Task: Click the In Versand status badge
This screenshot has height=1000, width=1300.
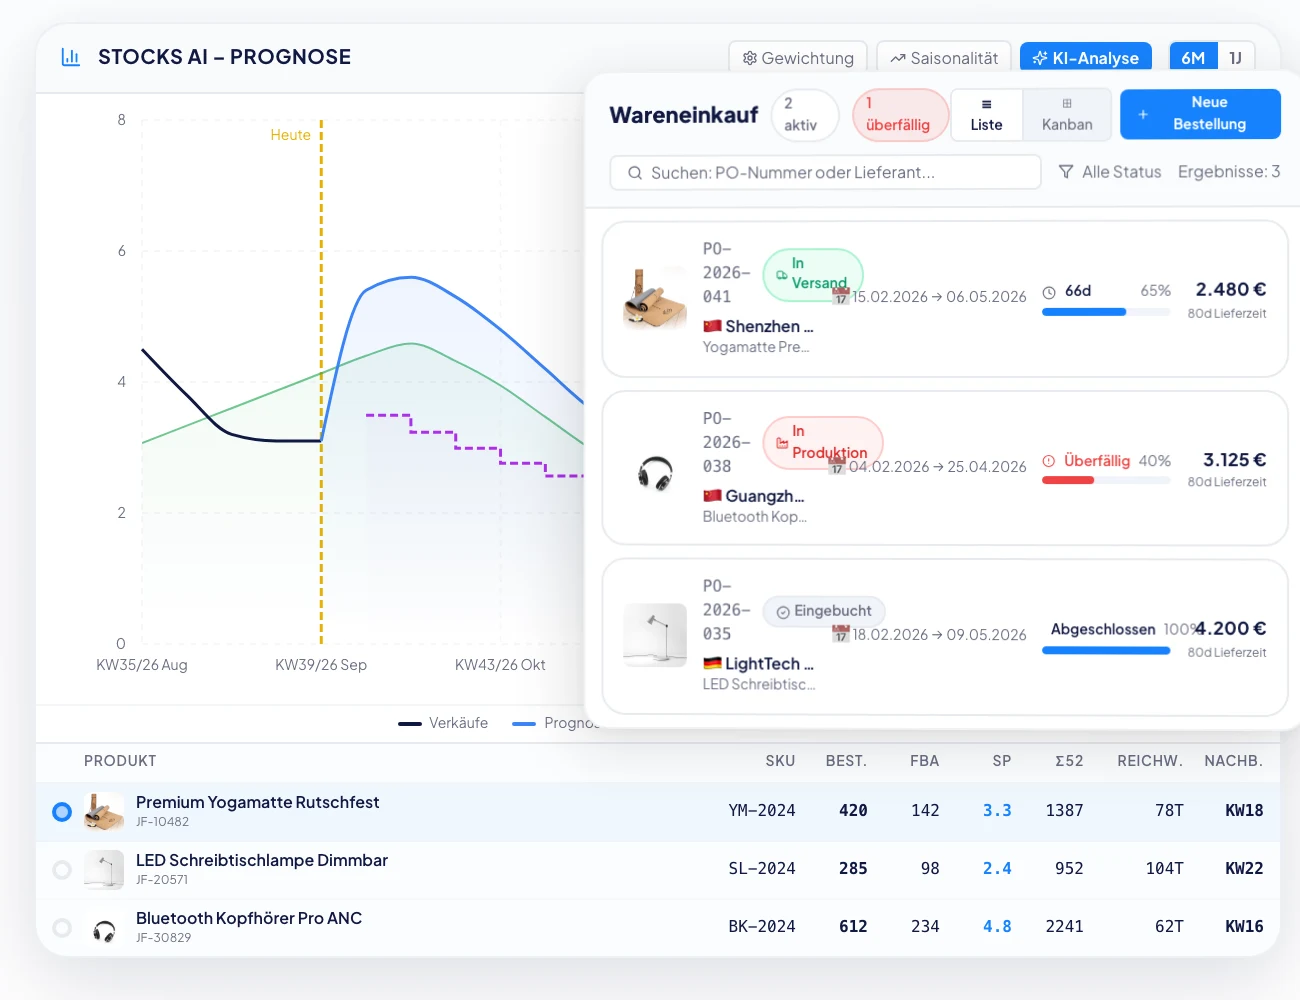Action: 812,274
